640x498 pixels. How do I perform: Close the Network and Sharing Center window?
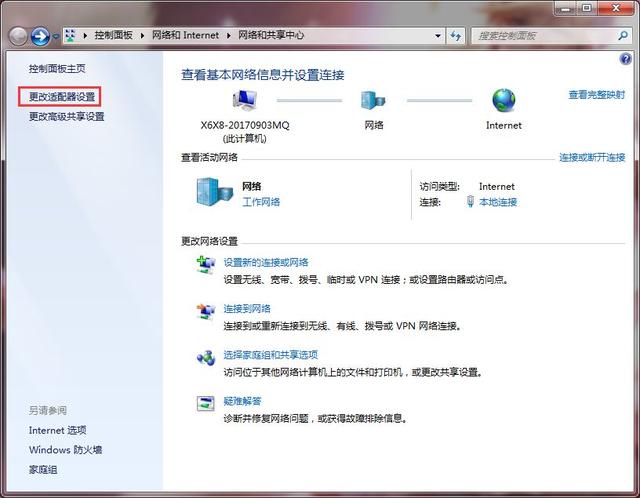coord(616,8)
